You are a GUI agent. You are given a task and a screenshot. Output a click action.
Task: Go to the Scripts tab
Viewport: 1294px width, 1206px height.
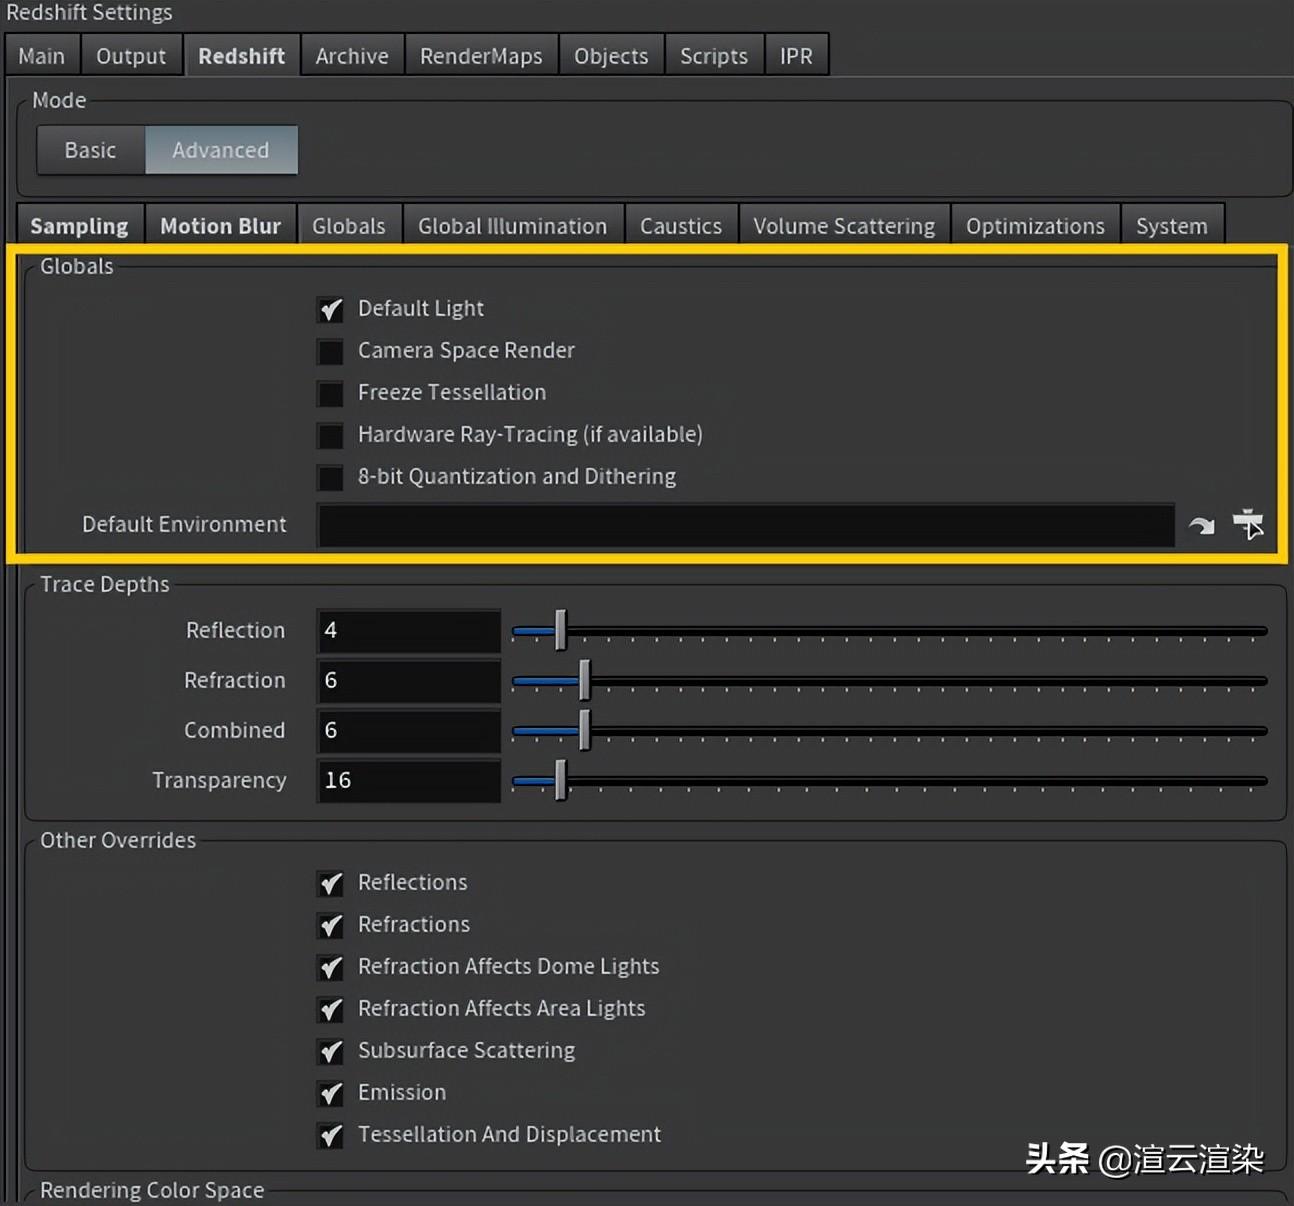click(x=714, y=56)
